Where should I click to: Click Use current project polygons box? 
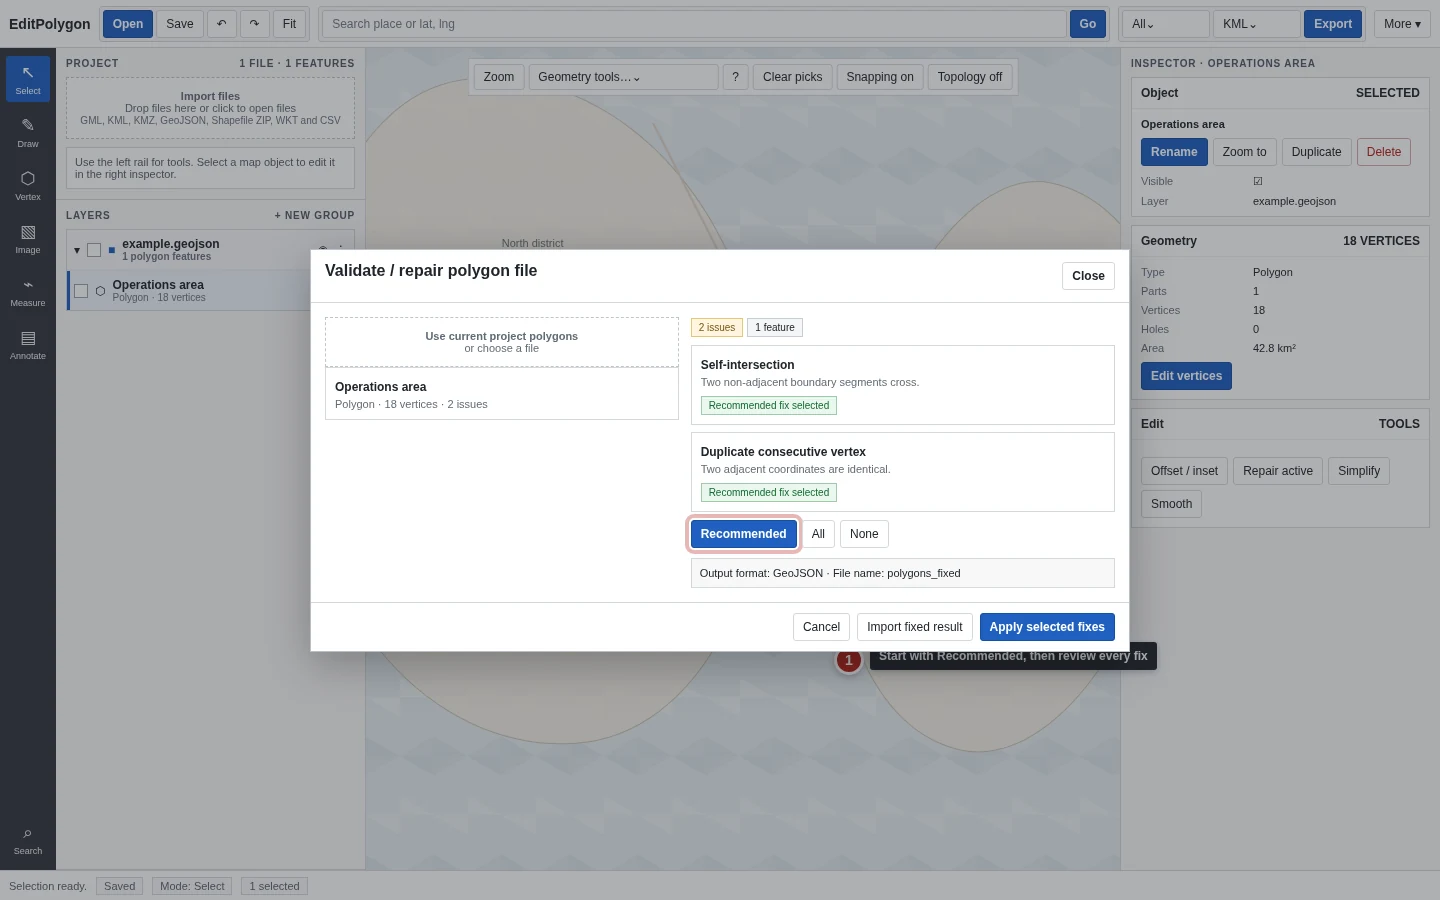point(502,342)
